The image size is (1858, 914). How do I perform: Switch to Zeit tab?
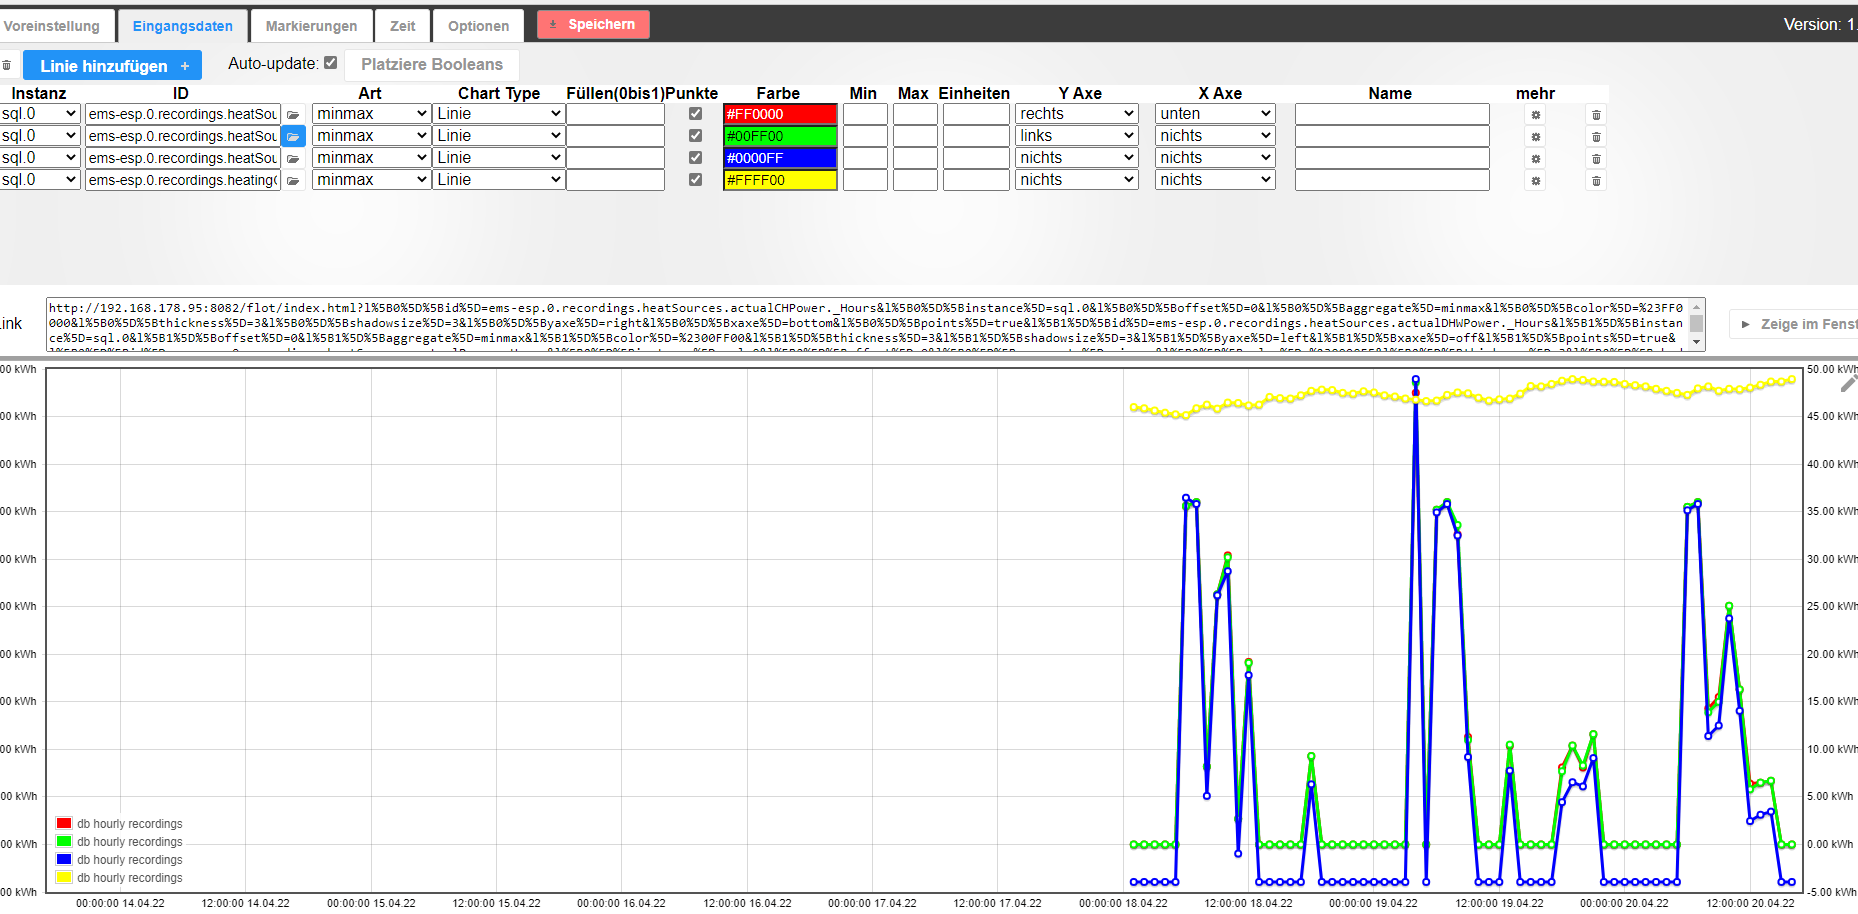point(402,26)
